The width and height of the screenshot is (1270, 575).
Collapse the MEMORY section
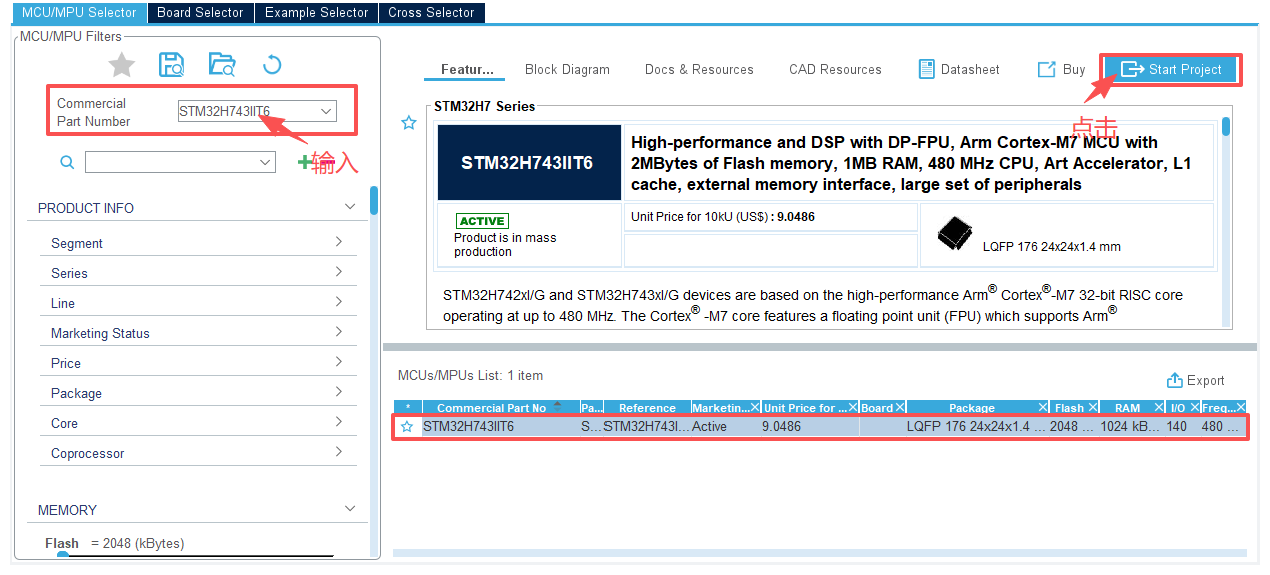[349, 509]
